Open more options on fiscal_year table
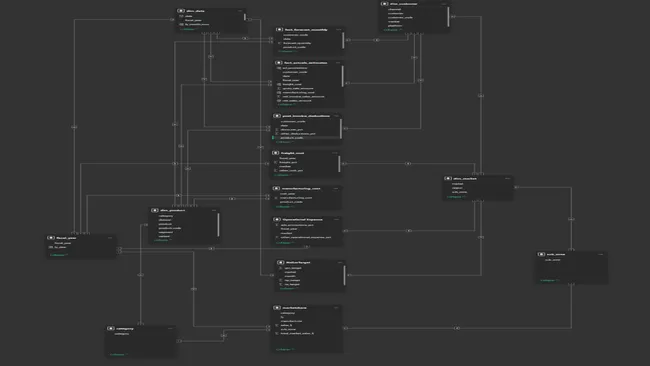 click(x=110, y=238)
